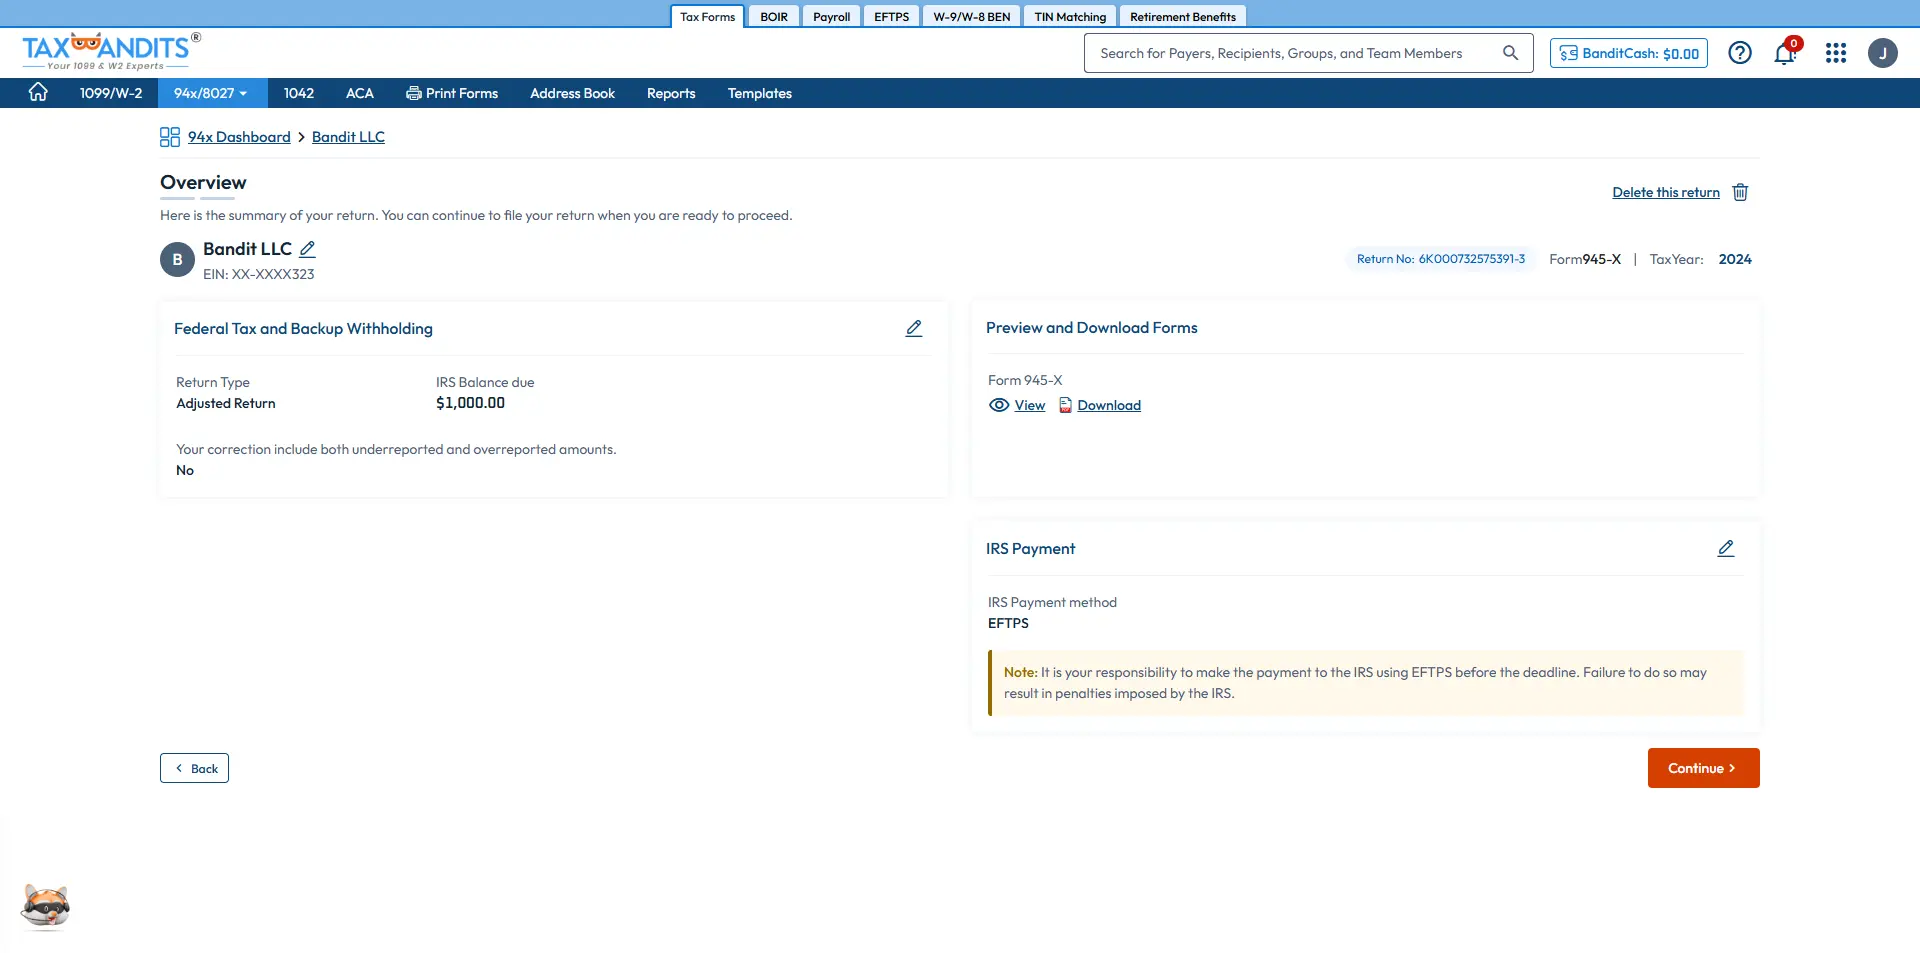Open the 1042 menu
Screen dimensions: 1920x953
tap(299, 93)
